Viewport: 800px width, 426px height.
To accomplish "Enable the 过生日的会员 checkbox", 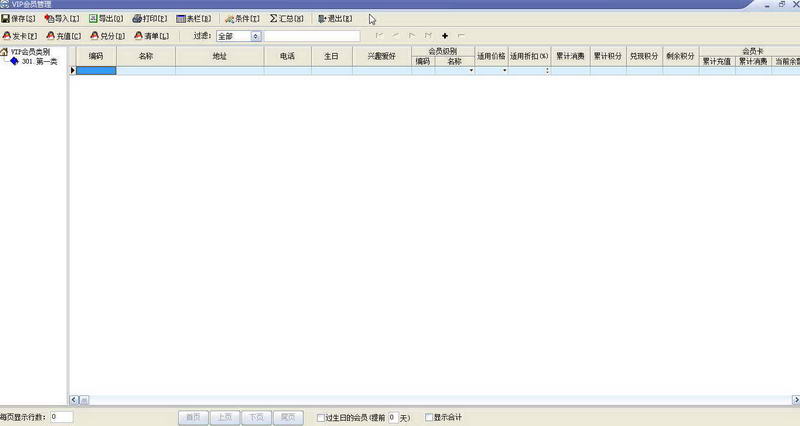I will pyautogui.click(x=320, y=417).
